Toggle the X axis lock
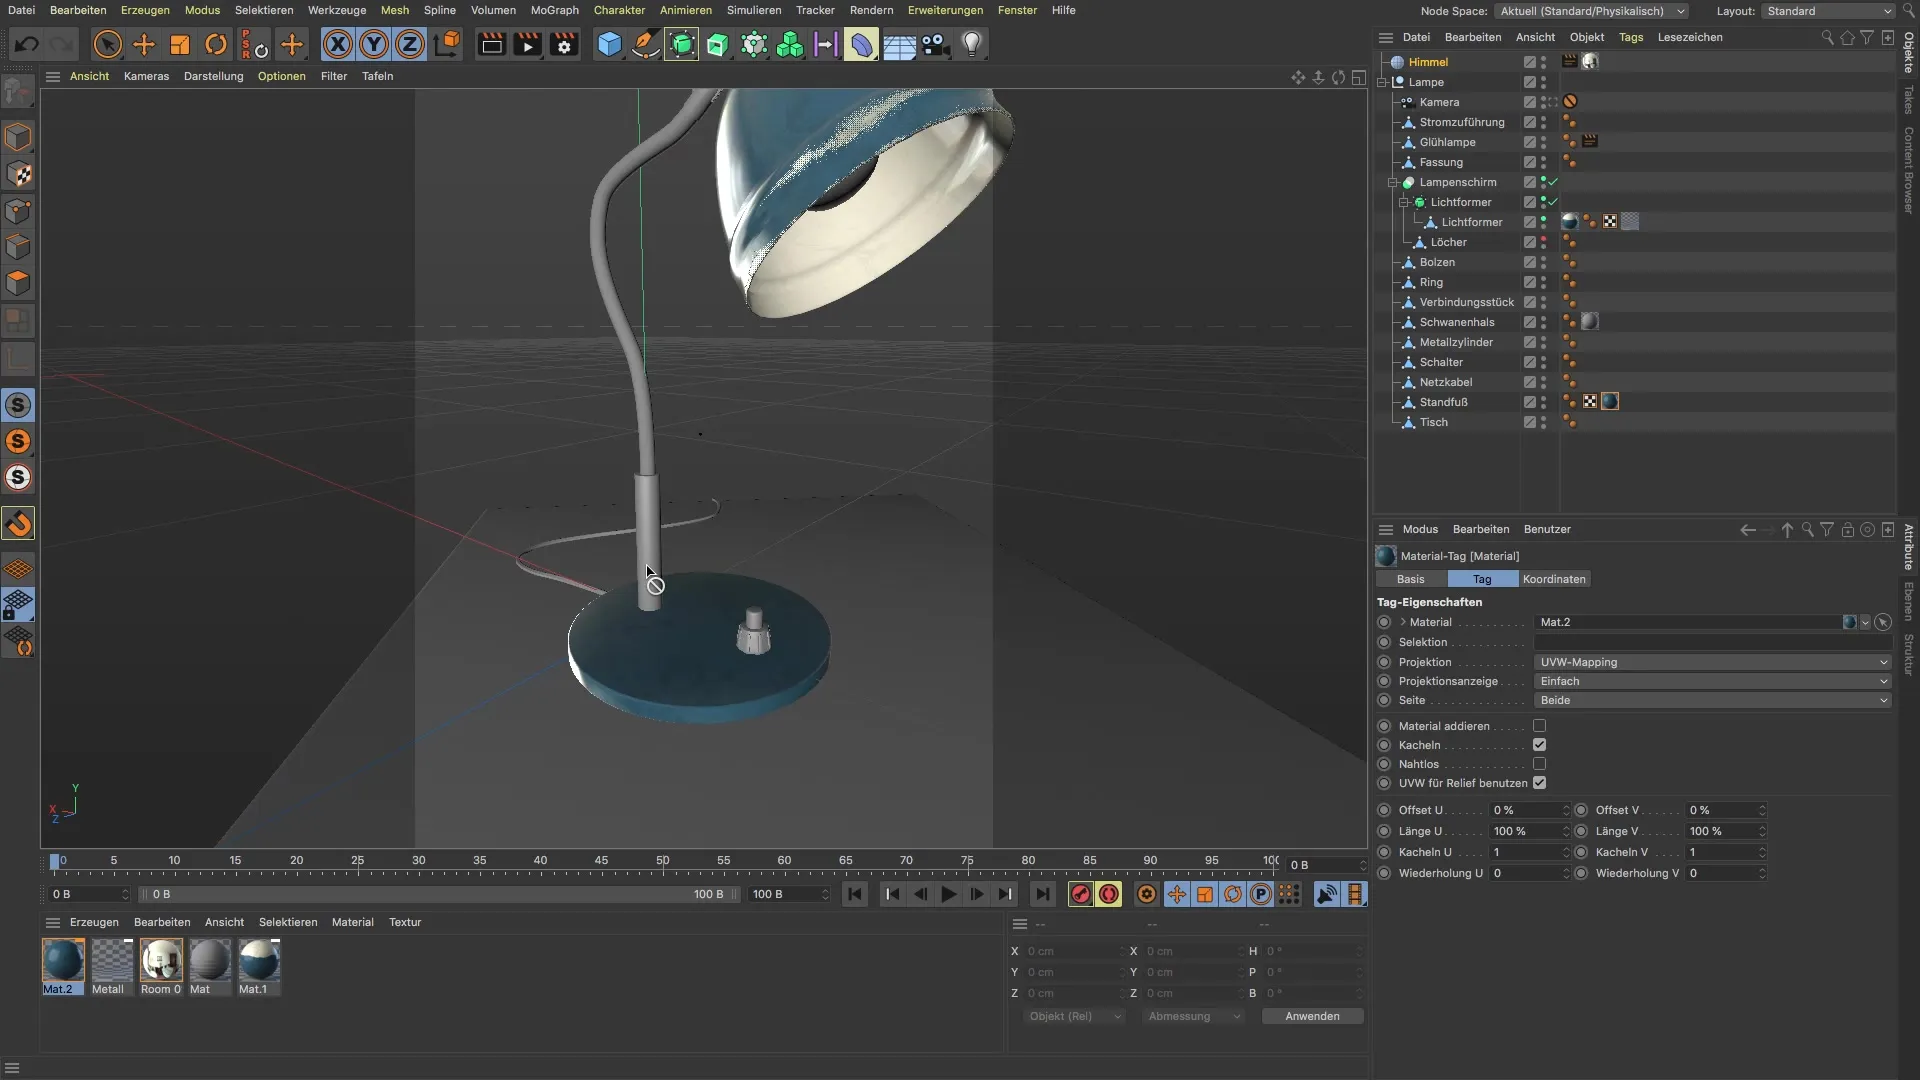Viewport: 1920px width, 1080px height. [x=338, y=44]
